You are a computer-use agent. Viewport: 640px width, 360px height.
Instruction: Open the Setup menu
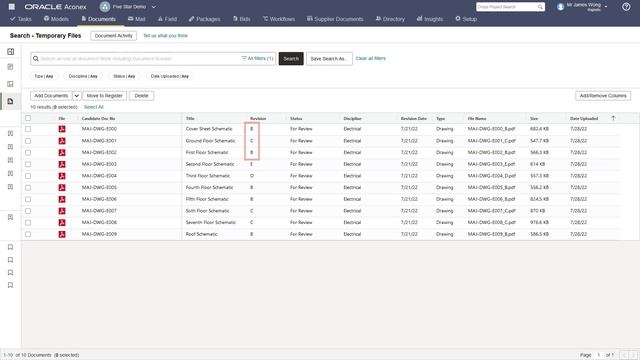466,19
